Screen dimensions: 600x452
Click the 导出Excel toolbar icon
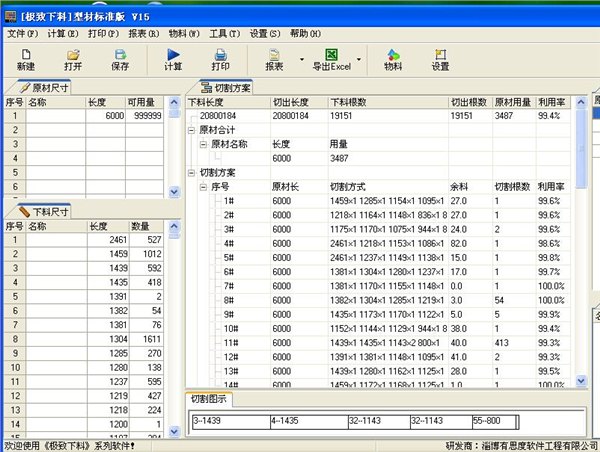[331, 60]
